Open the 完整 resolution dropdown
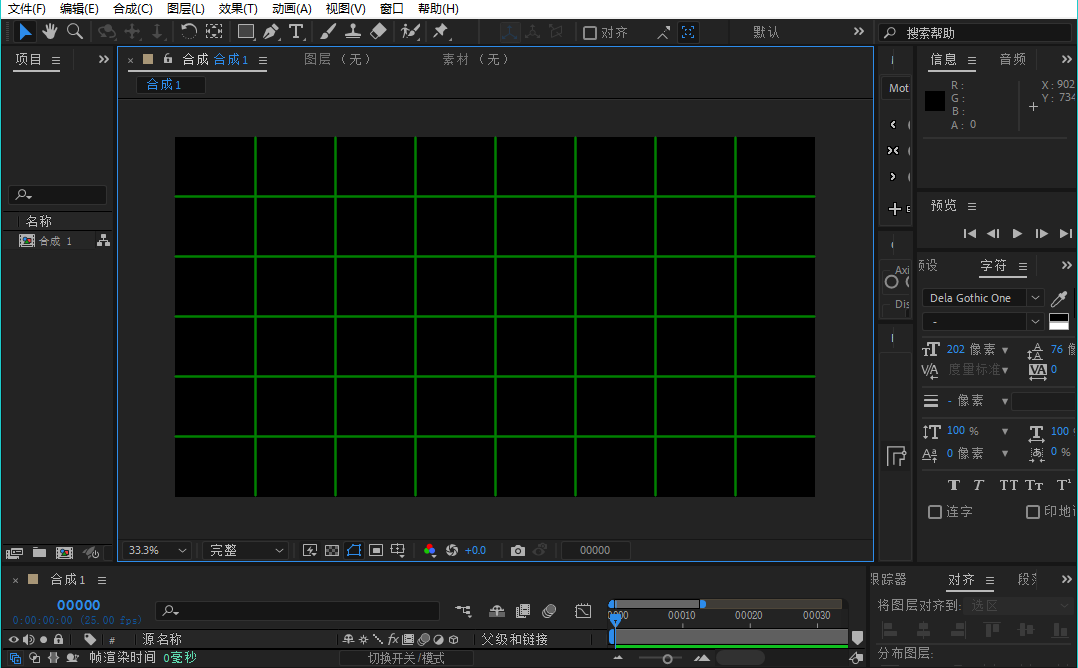 [245, 550]
